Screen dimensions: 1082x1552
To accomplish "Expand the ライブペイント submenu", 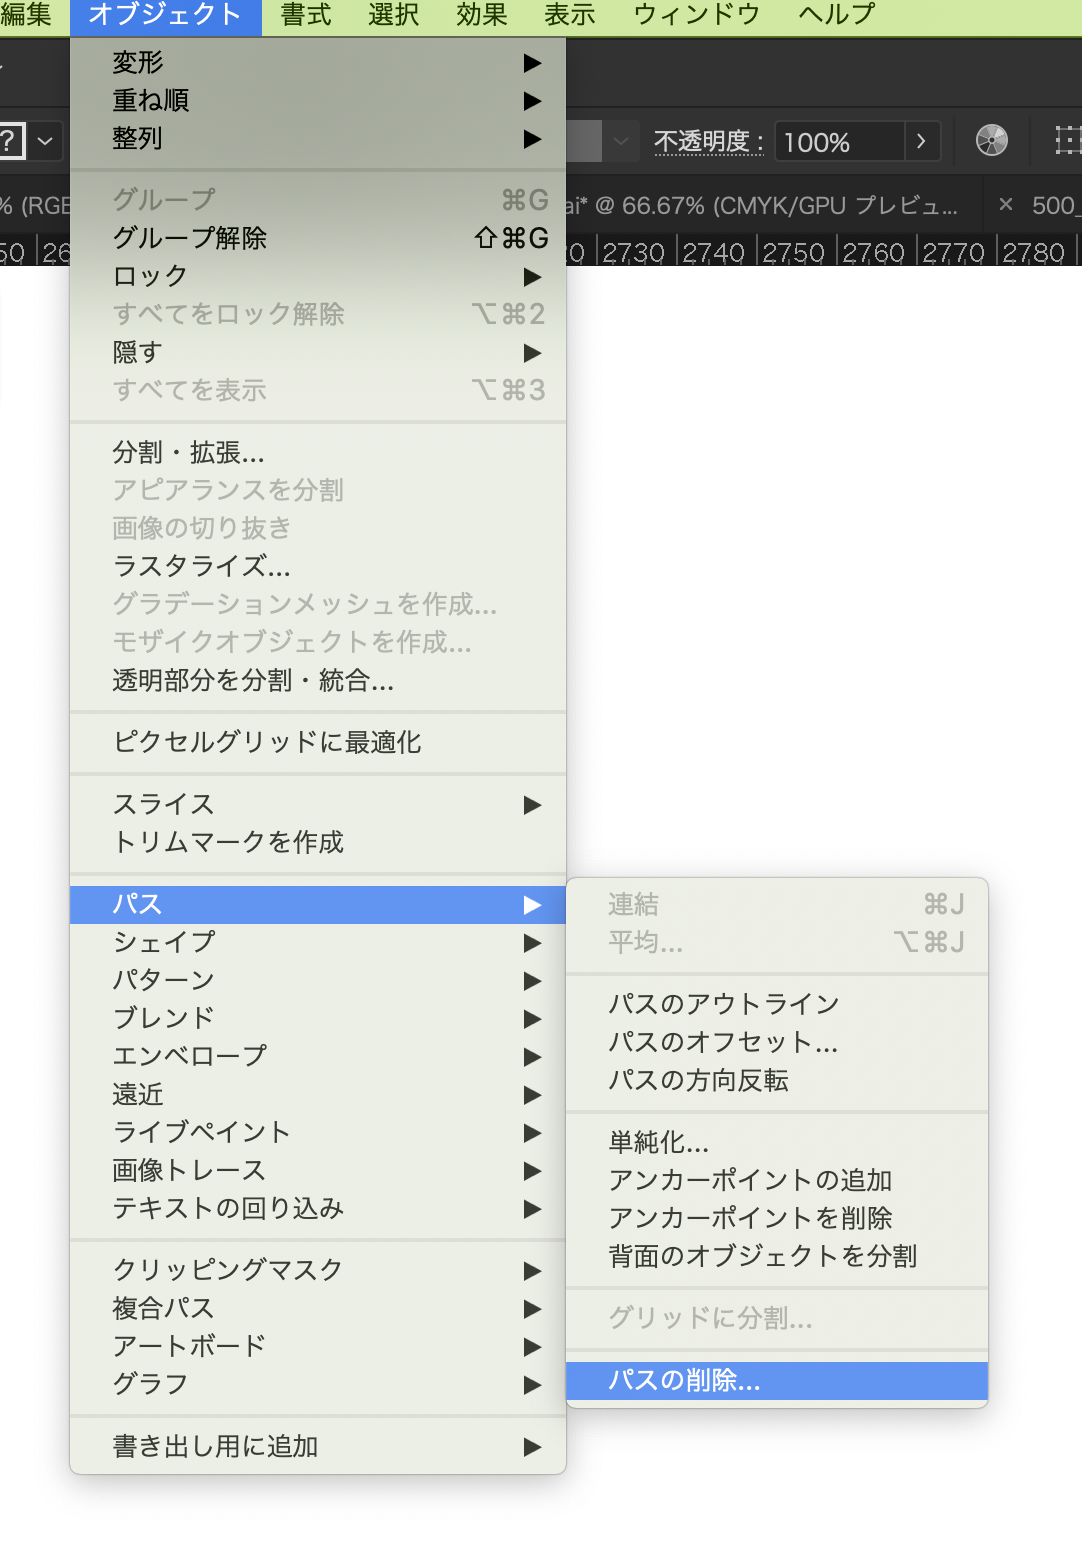I will pyautogui.click(x=318, y=1133).
